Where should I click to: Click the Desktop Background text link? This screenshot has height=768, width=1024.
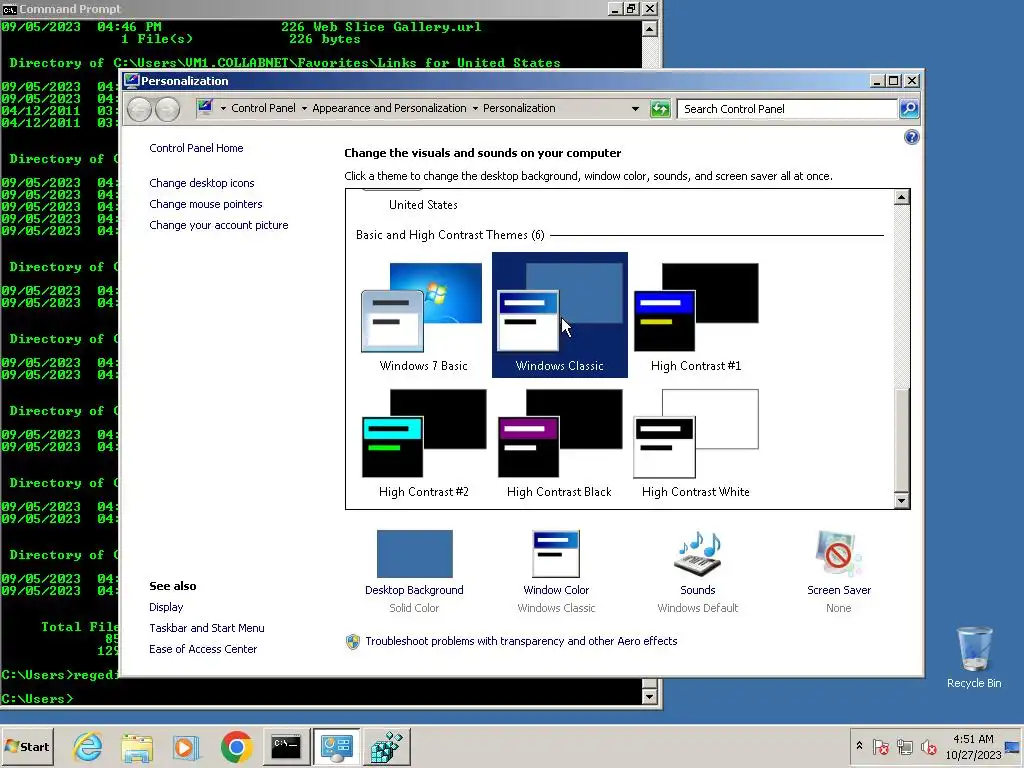(414, 590)
